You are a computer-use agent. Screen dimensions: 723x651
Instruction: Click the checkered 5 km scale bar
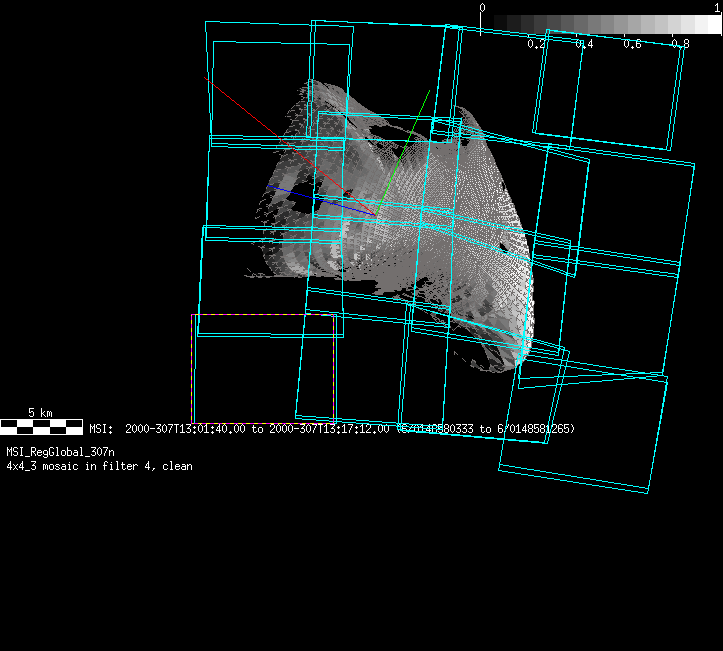[41, 427]
